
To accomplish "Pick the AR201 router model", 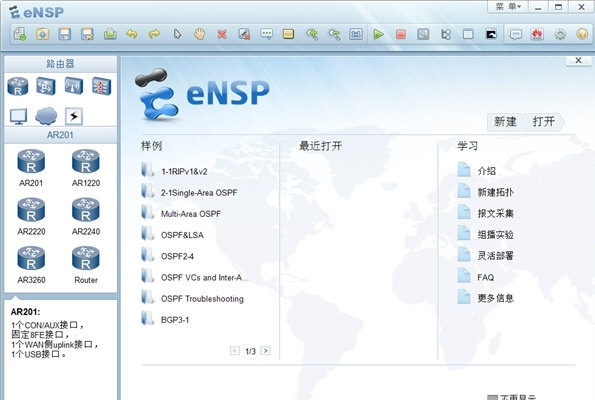I will 31,168.
